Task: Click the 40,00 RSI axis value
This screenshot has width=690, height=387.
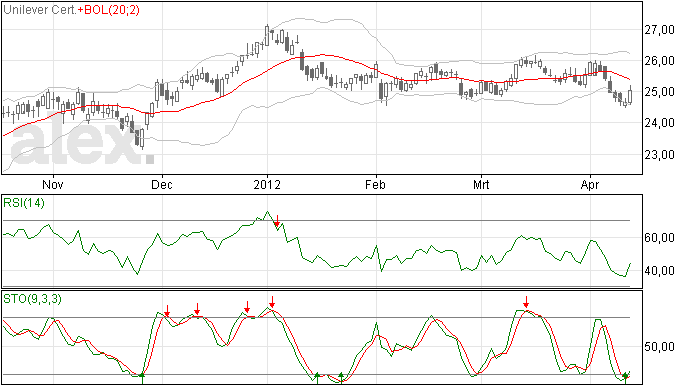Action: [659, 271]
